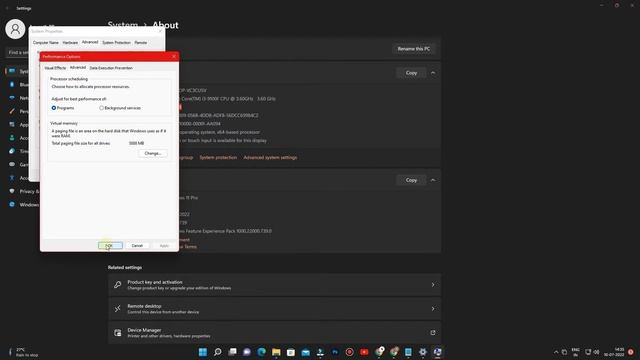Show hidden icons tray chevron

click(x=556, y=352)
